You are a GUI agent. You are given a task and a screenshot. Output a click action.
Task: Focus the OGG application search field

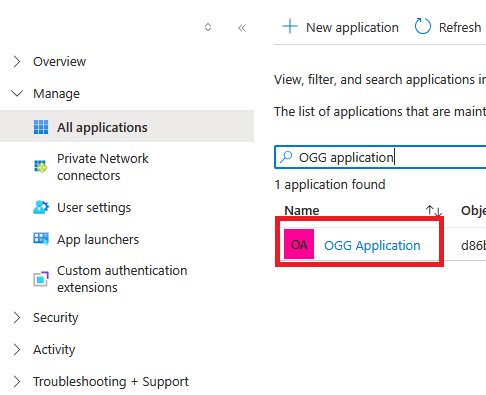tap(380, 157)
